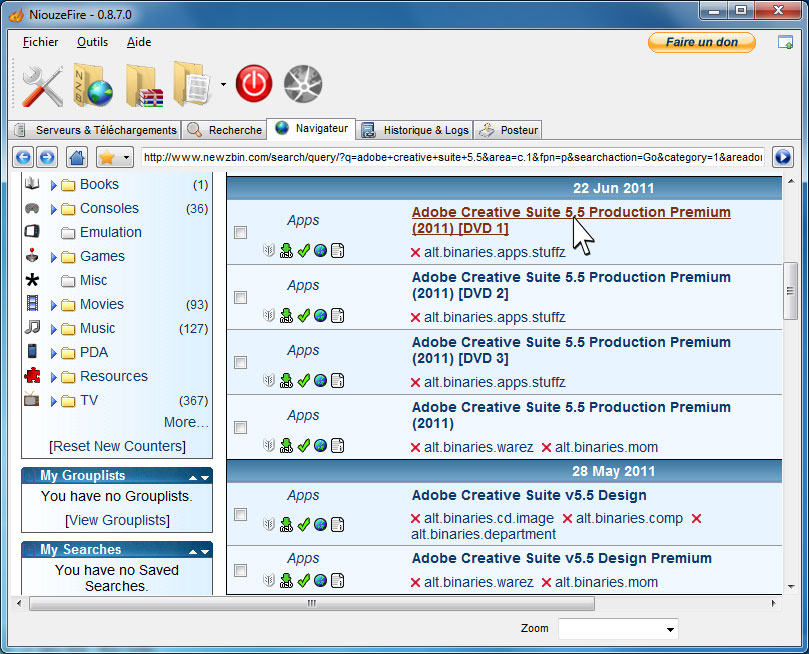Switch to Historique & Logs tab
This screenshot has height=654, width=809.
point(415,130)
